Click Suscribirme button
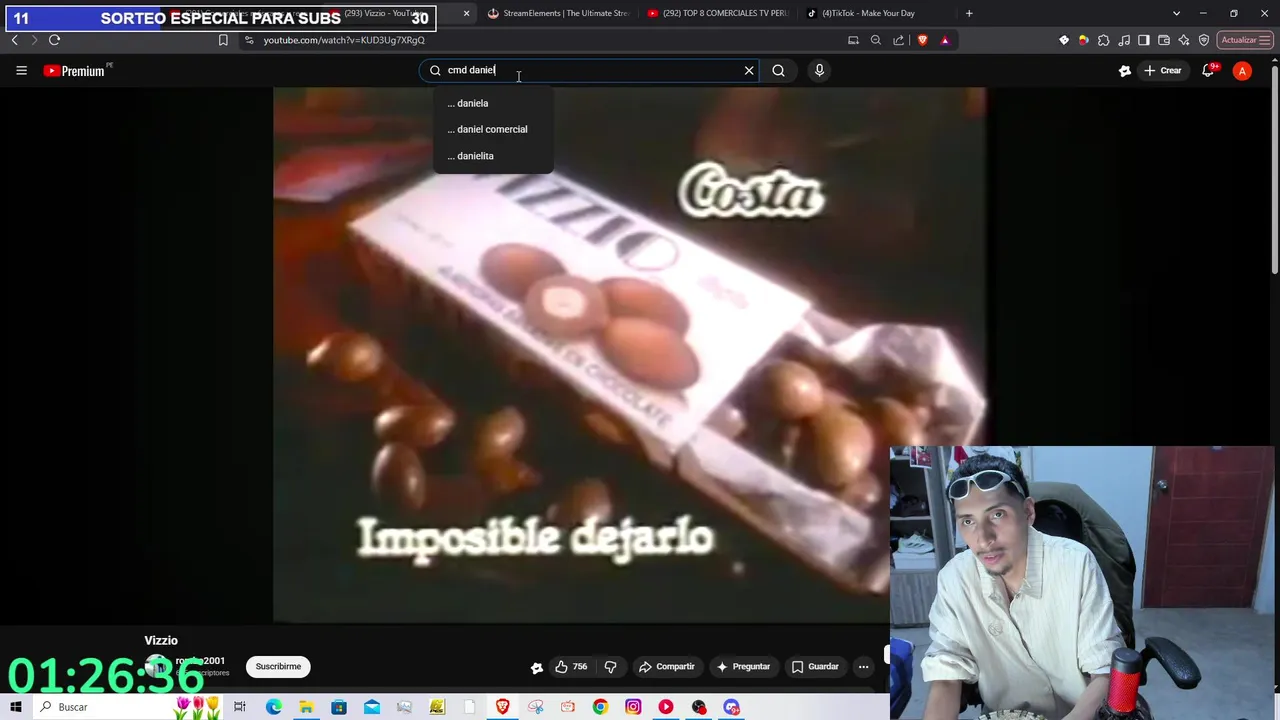Image resolution: width=1280 pixels, height=720 pixels. point(278,666)
